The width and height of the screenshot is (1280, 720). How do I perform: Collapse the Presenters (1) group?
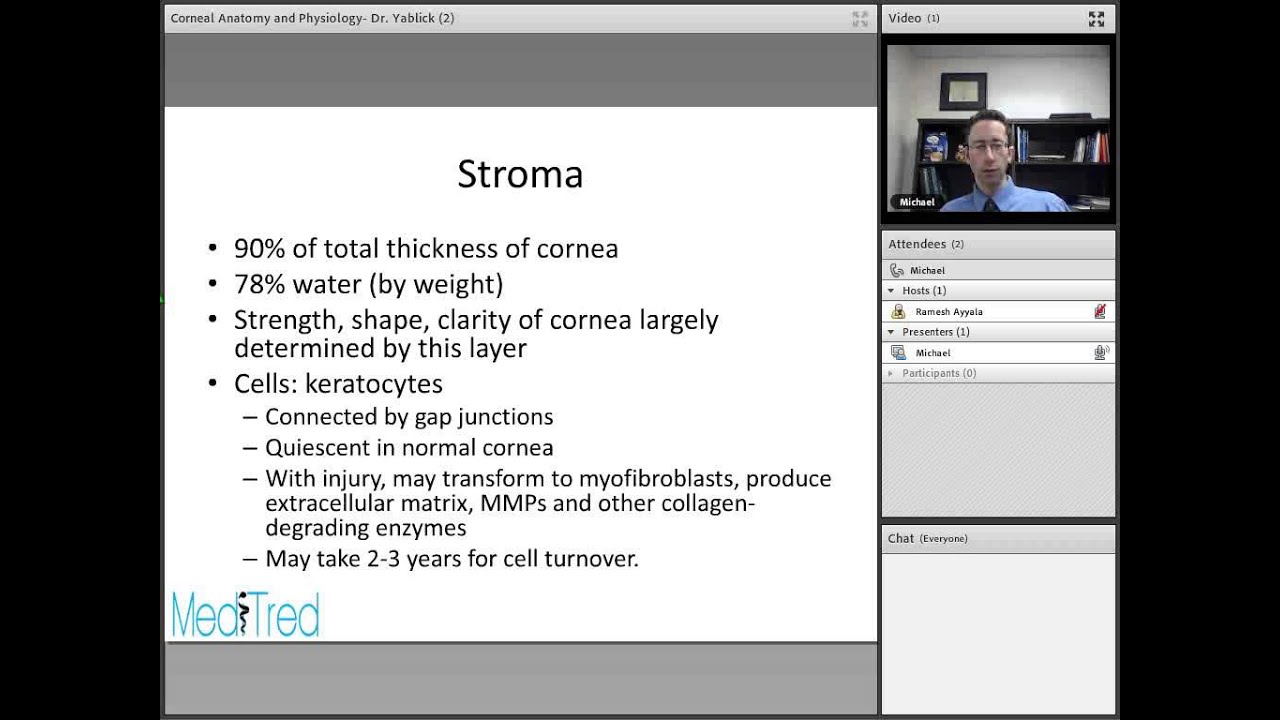click(891, 332)
